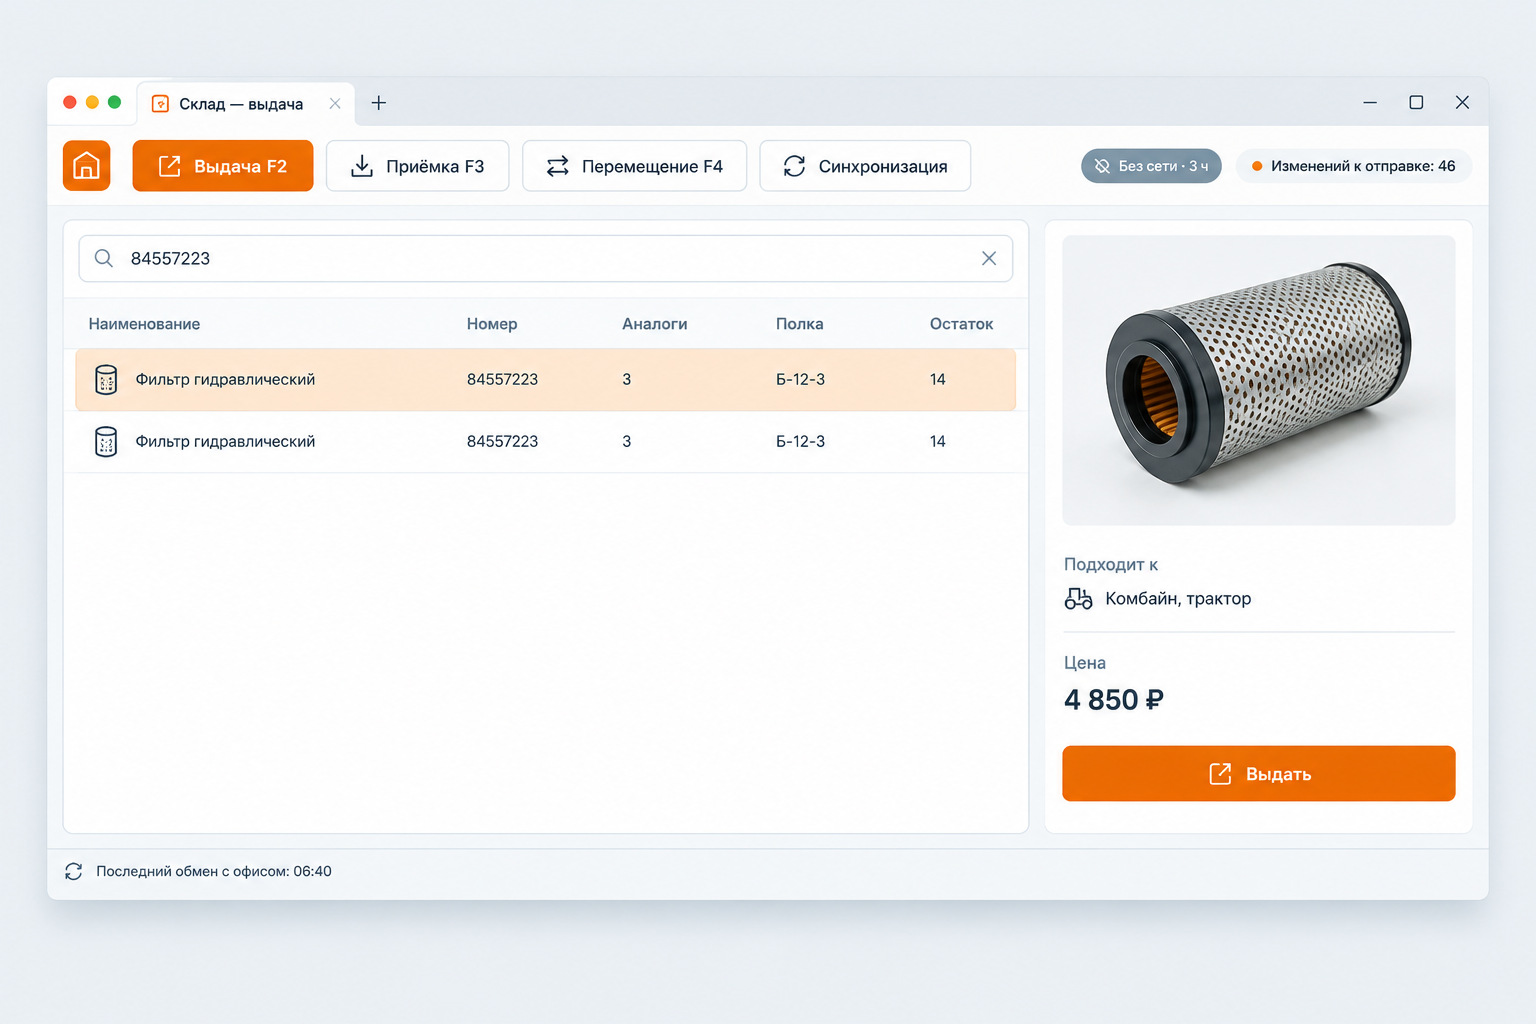Viewport: 1536px width, 1024px height.
Task: Click number 84557223 in the highlighted row
Action: (x=502, y=380)
